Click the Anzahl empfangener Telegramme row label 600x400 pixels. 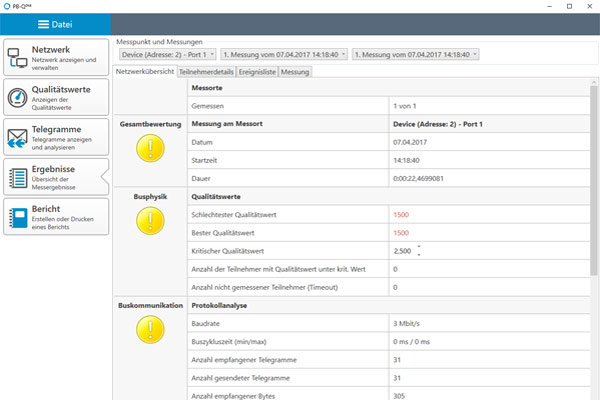coord(244,360)
